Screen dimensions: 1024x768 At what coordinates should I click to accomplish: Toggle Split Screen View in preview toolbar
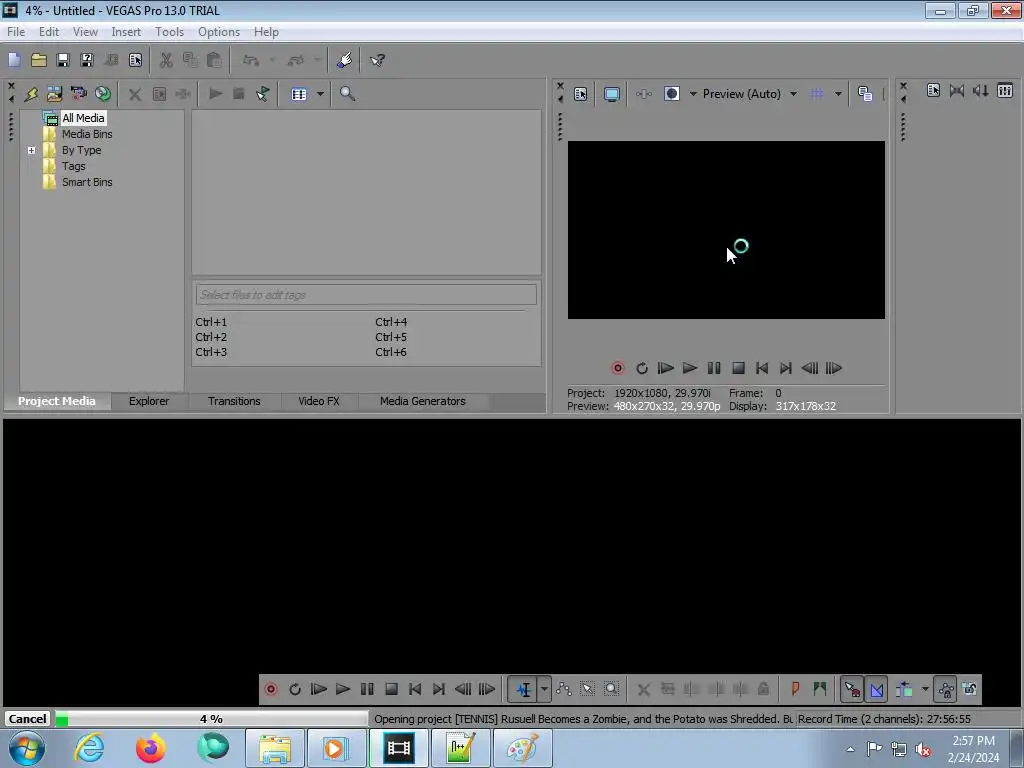click(672, 94)
